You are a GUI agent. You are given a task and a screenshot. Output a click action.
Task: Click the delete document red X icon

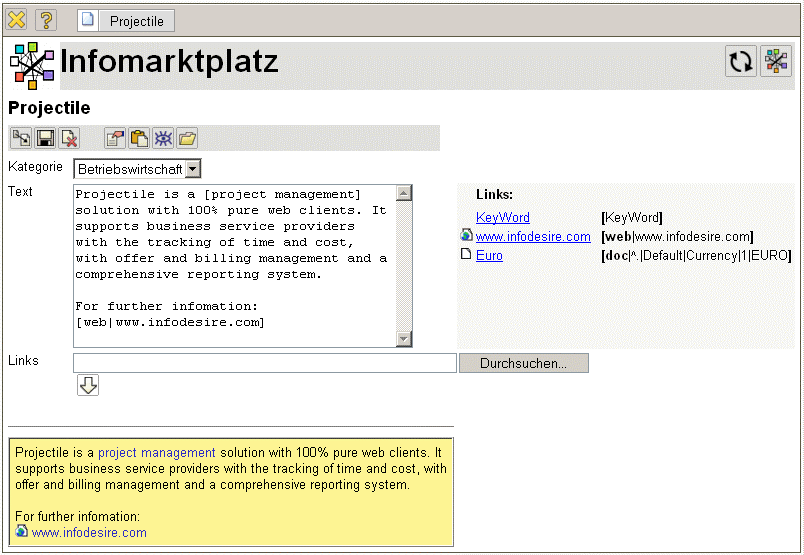coord(69,139)
